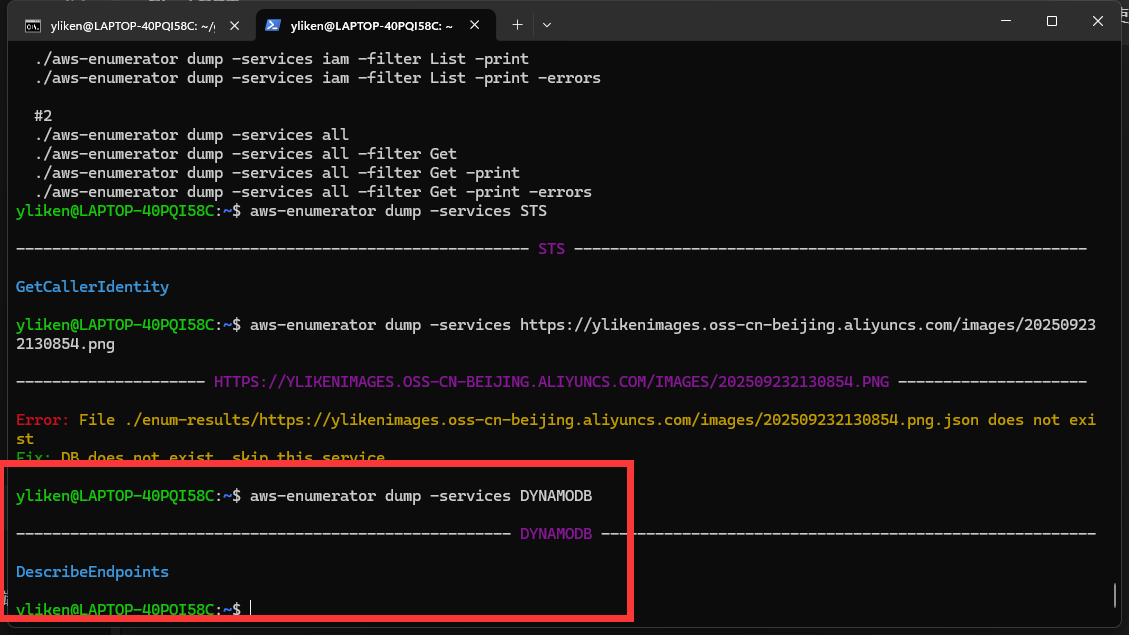The width and height of the screenshot is (1129, 635).
Task: Click the red Error: label
Action: (x=43, y=420)
